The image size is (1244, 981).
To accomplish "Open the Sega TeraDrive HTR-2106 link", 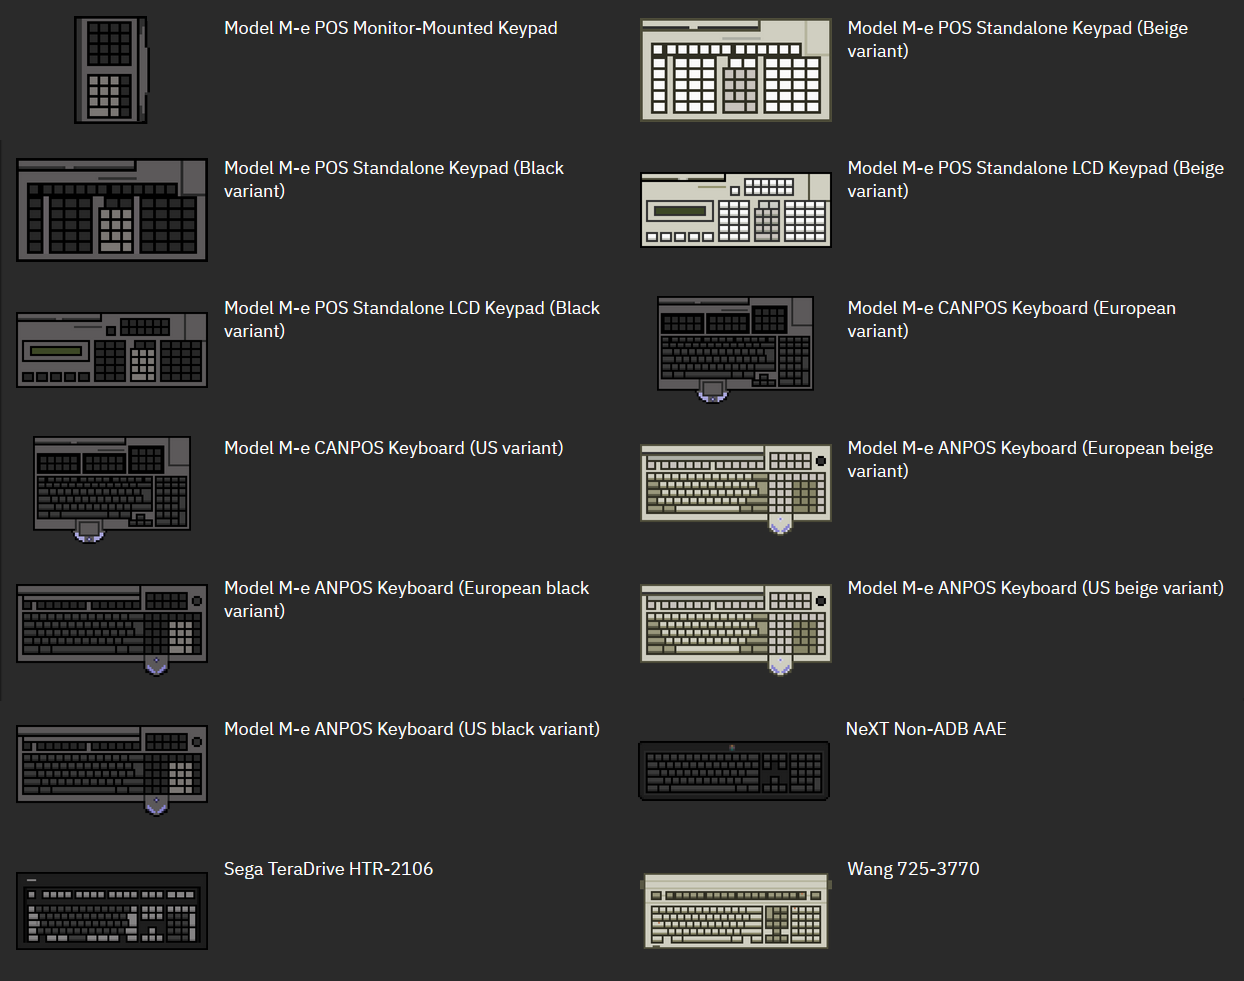I will tap(328, 869).
